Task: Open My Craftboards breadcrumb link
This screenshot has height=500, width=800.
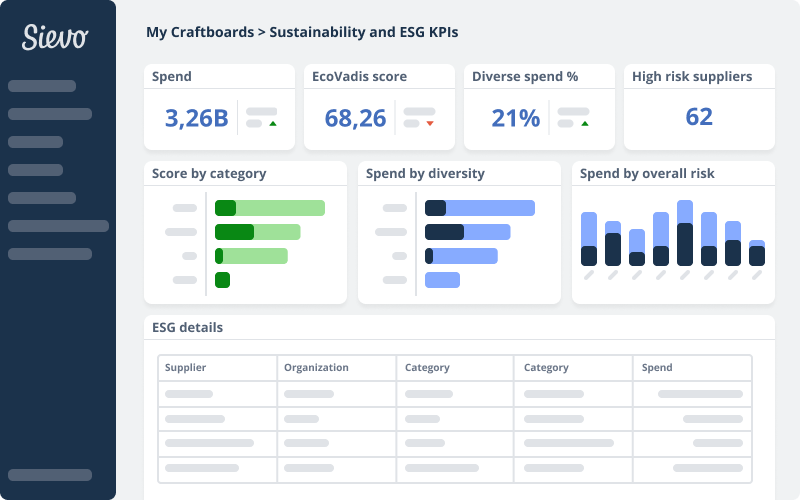Action: coord(198,32)
